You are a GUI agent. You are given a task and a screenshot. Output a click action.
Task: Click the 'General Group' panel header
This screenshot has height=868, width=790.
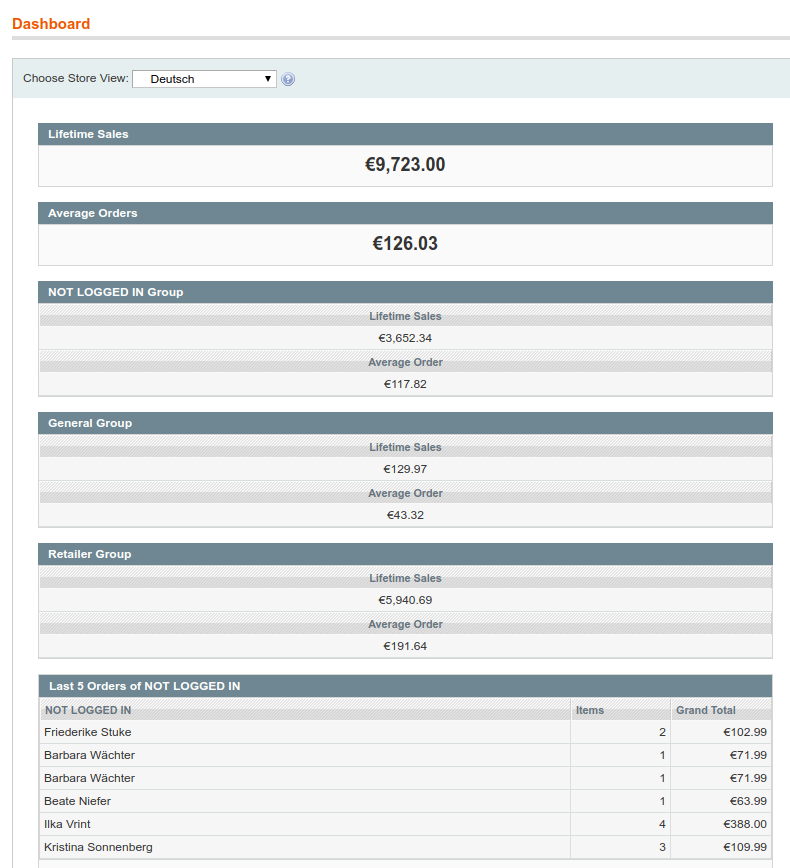coord(405,423)
